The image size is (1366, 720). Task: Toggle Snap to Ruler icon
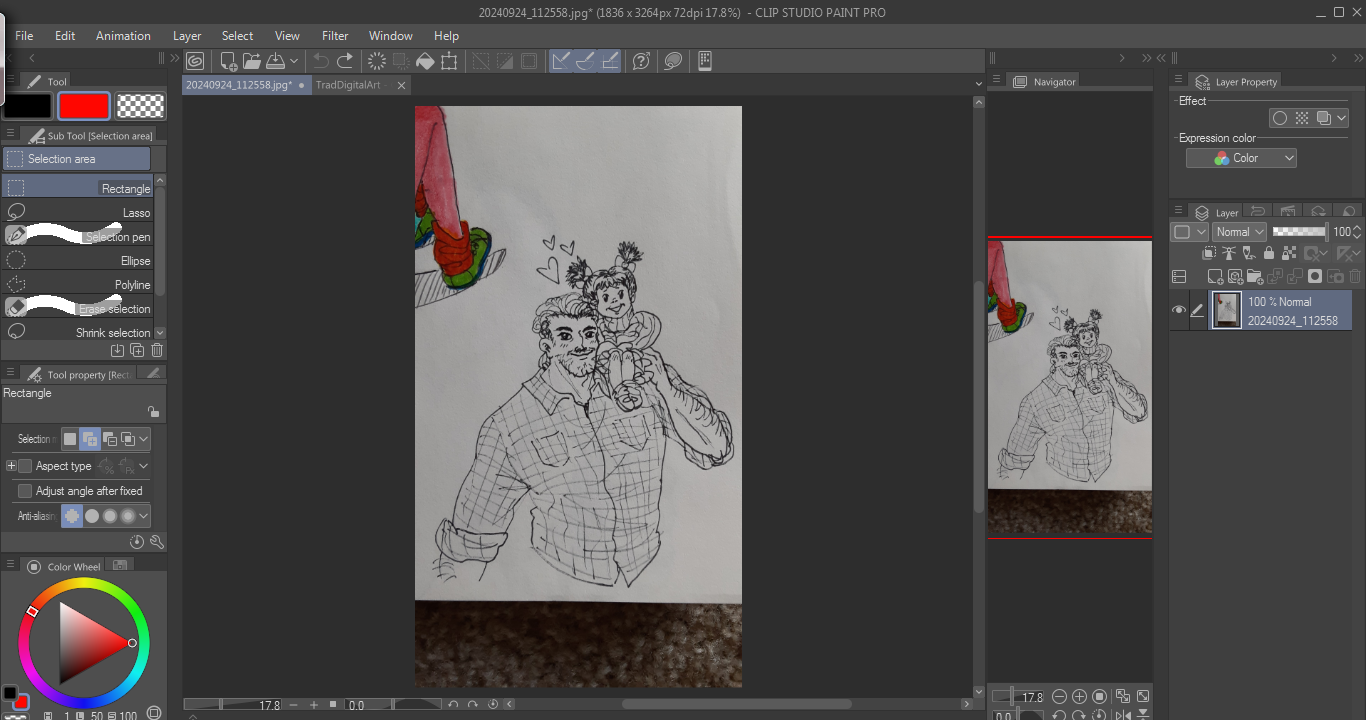(x=561, y=61)
